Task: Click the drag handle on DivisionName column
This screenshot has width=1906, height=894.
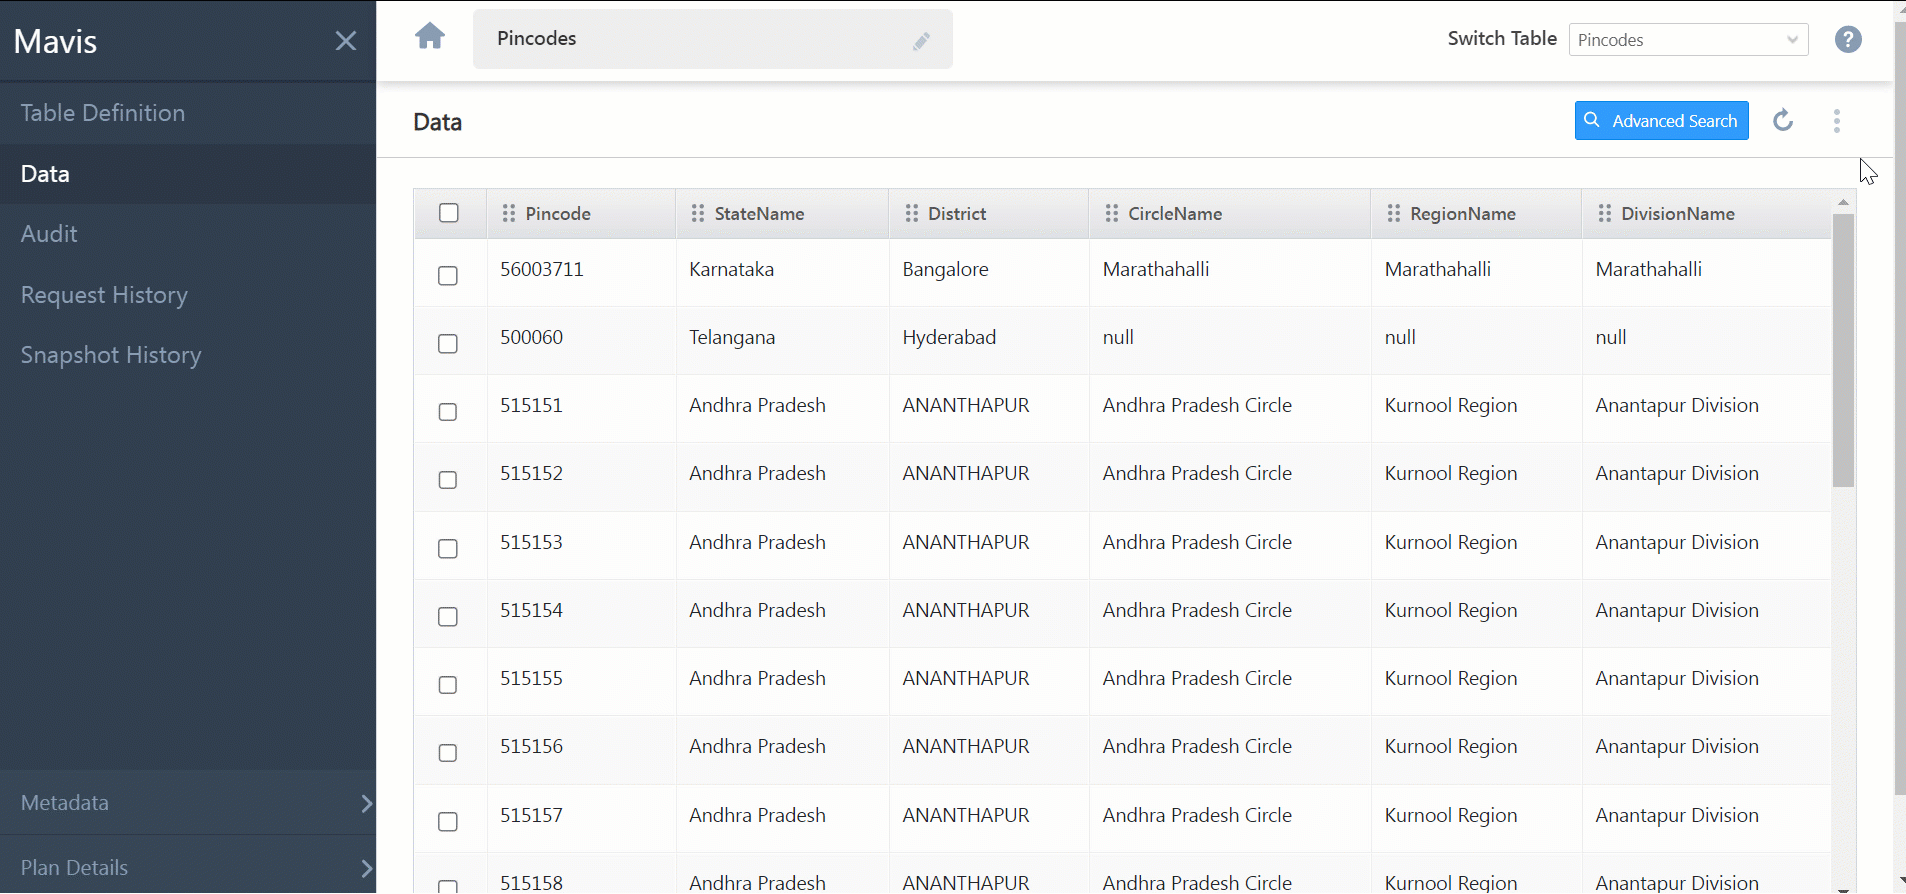Action: (x=1604, y=213)
